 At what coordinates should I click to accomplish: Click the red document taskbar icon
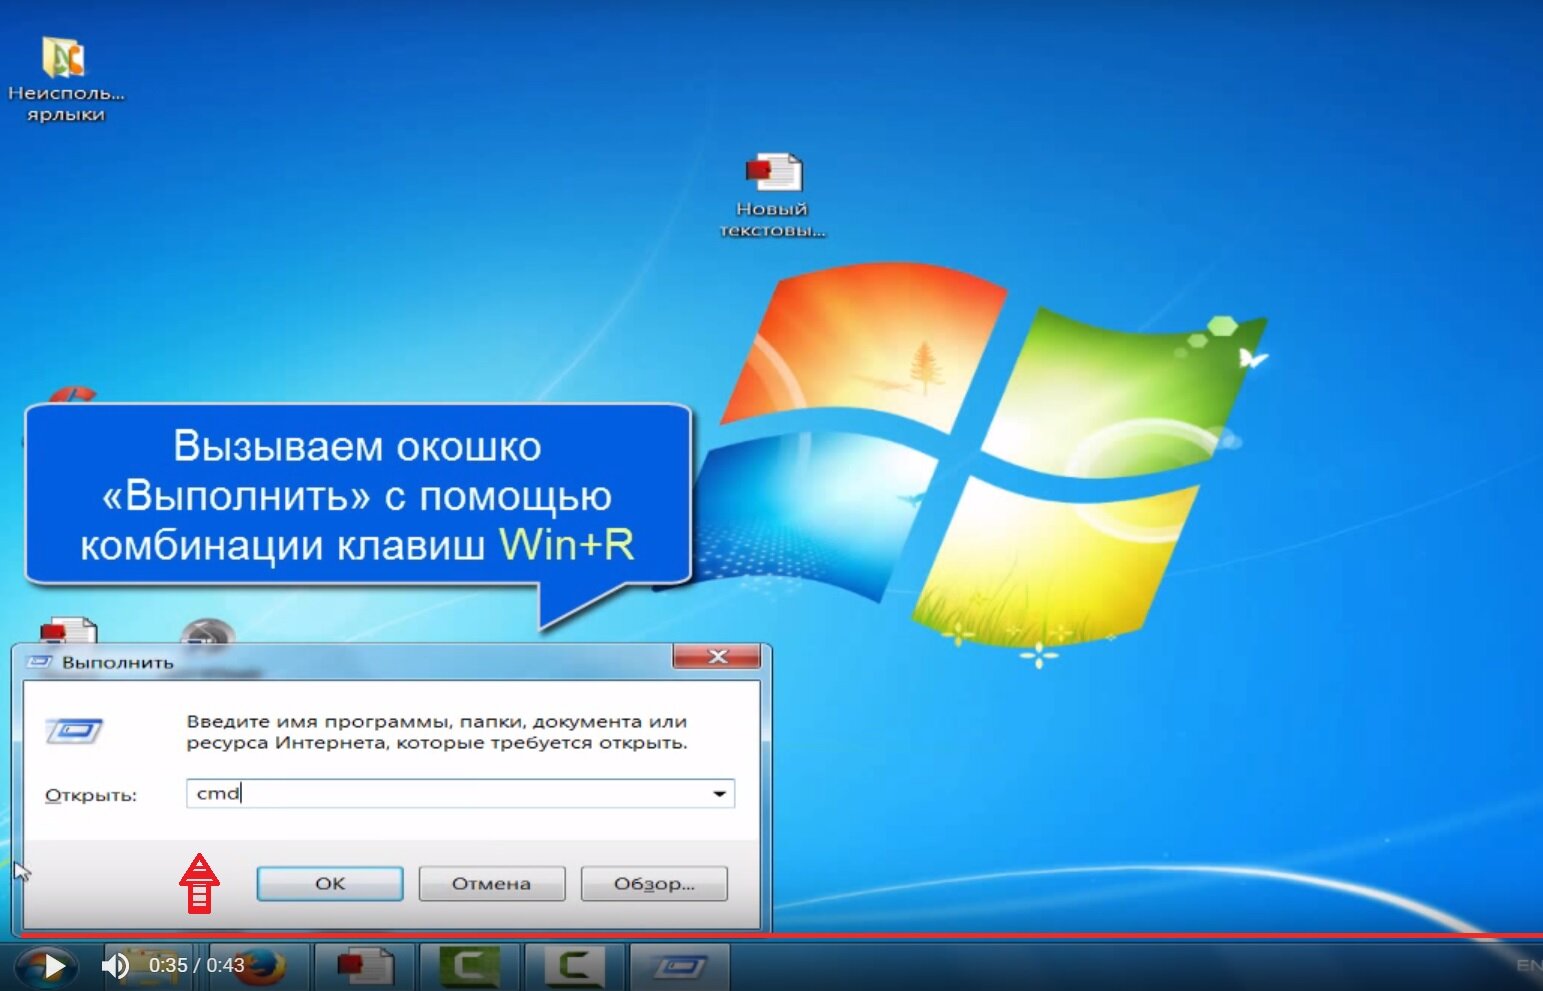365,966
